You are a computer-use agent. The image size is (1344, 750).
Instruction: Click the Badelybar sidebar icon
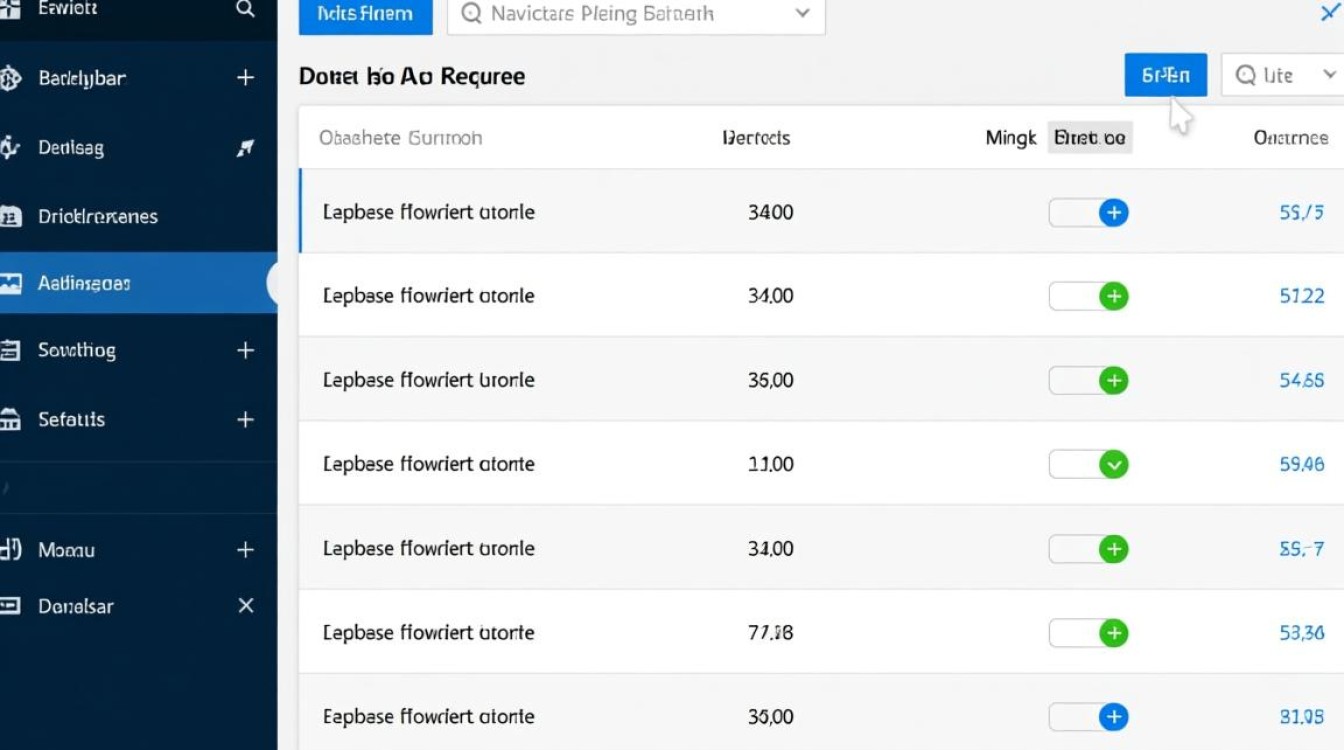point(10,78)
